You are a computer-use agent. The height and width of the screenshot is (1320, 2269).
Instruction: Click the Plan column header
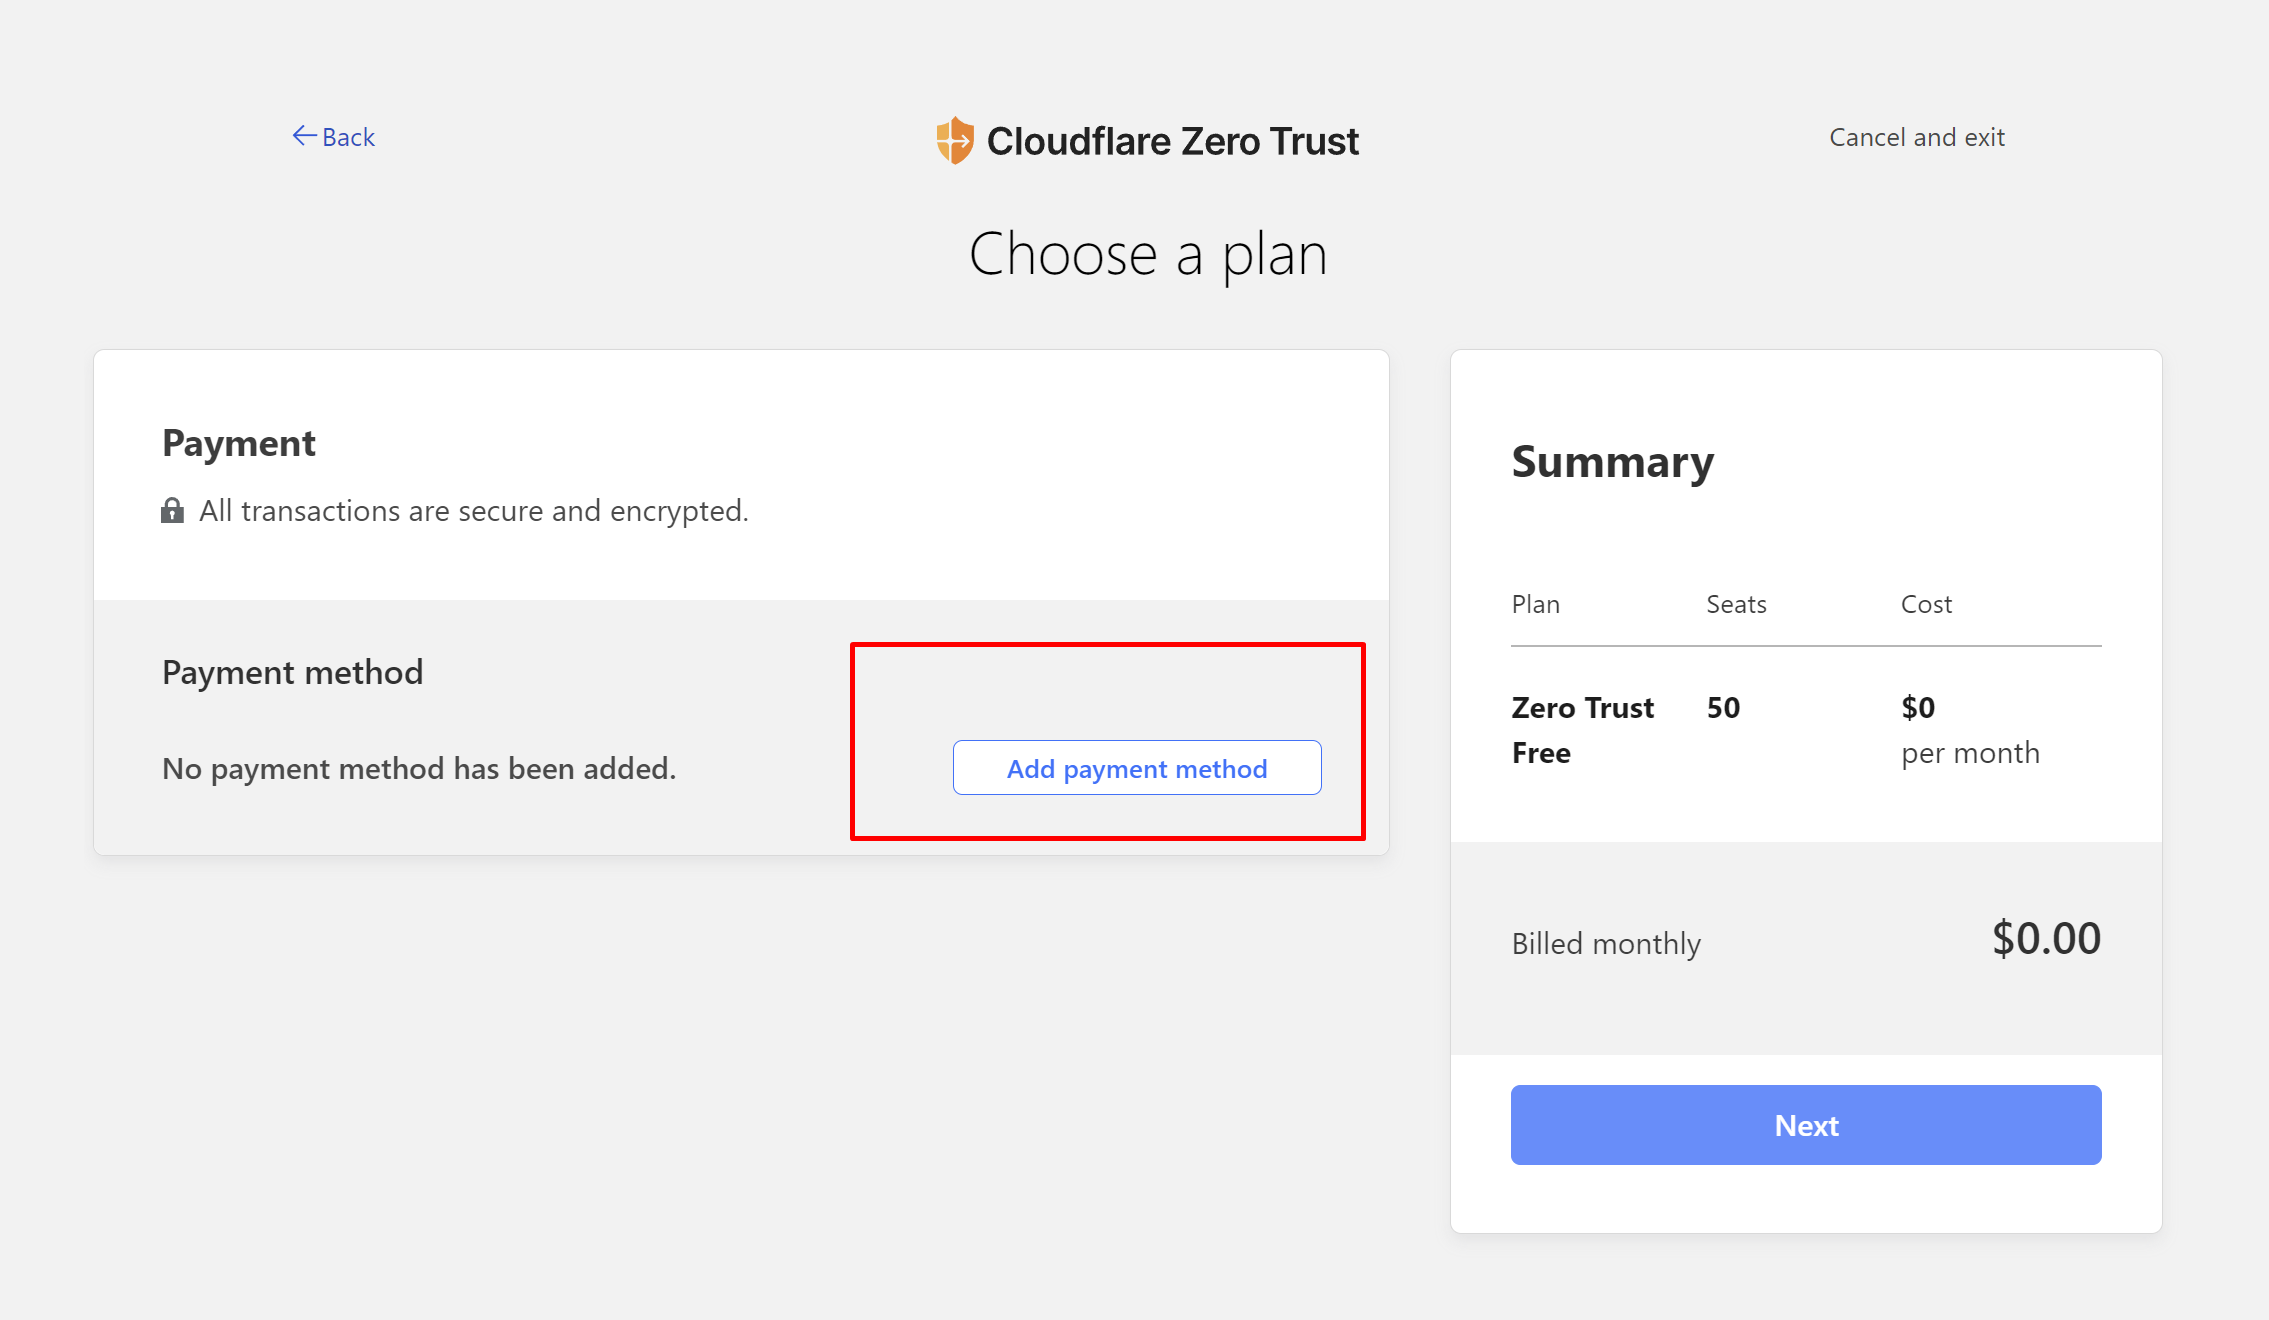click(1535, 604)
